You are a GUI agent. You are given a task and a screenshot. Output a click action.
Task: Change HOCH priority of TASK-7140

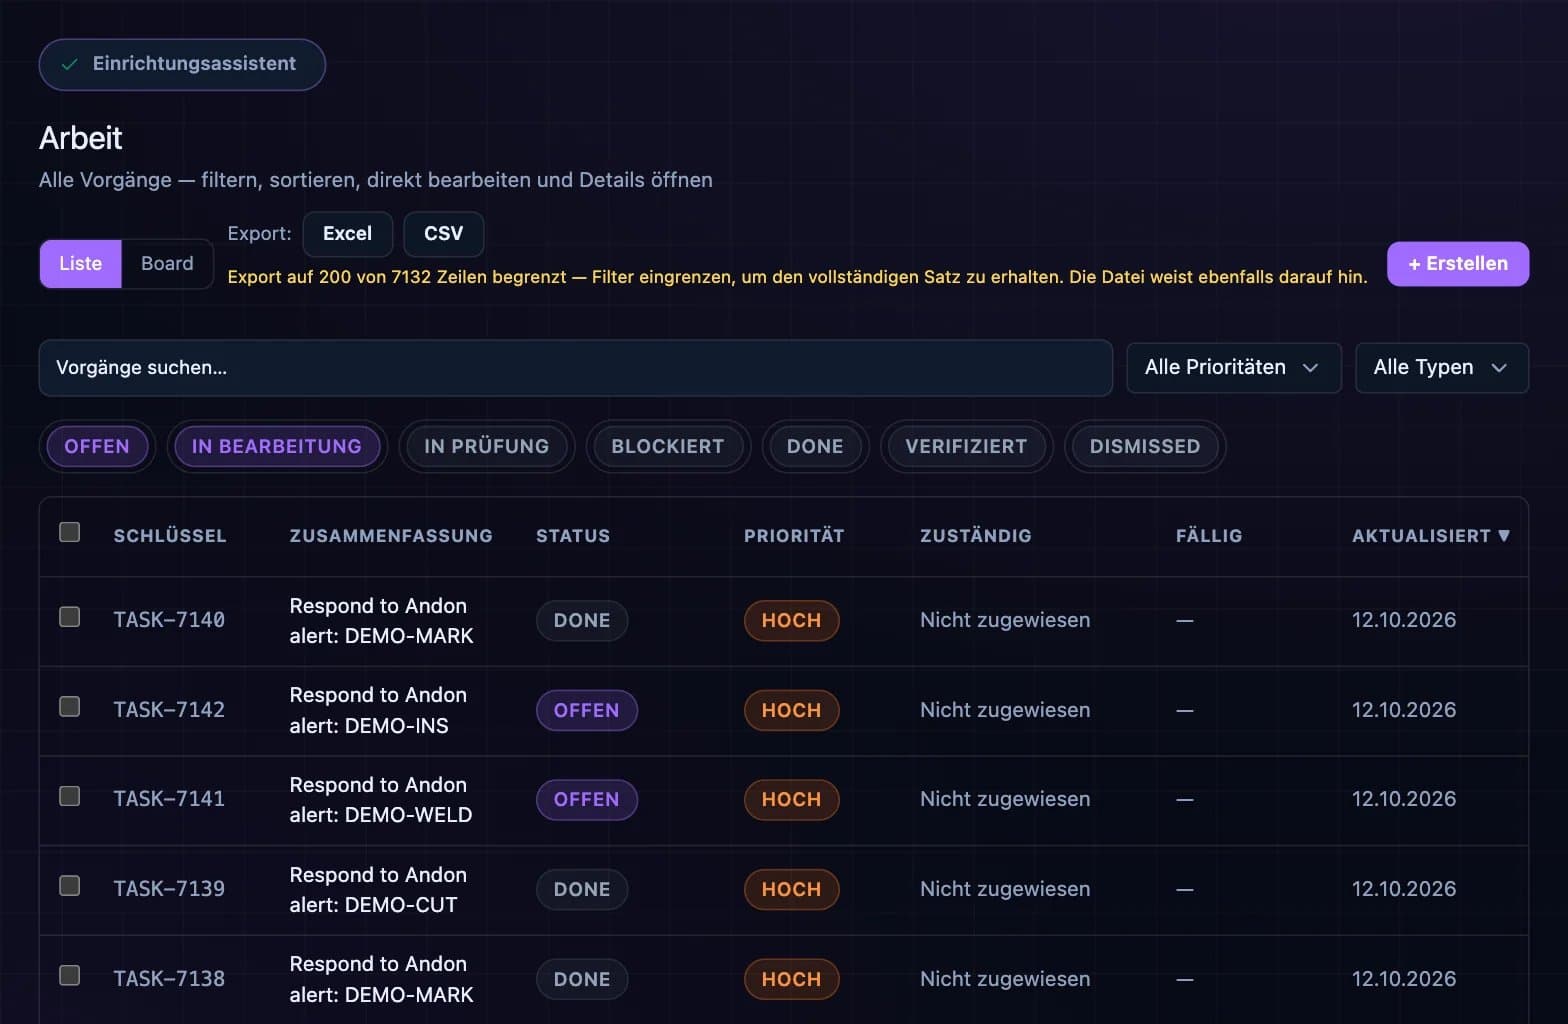point(791,620)
